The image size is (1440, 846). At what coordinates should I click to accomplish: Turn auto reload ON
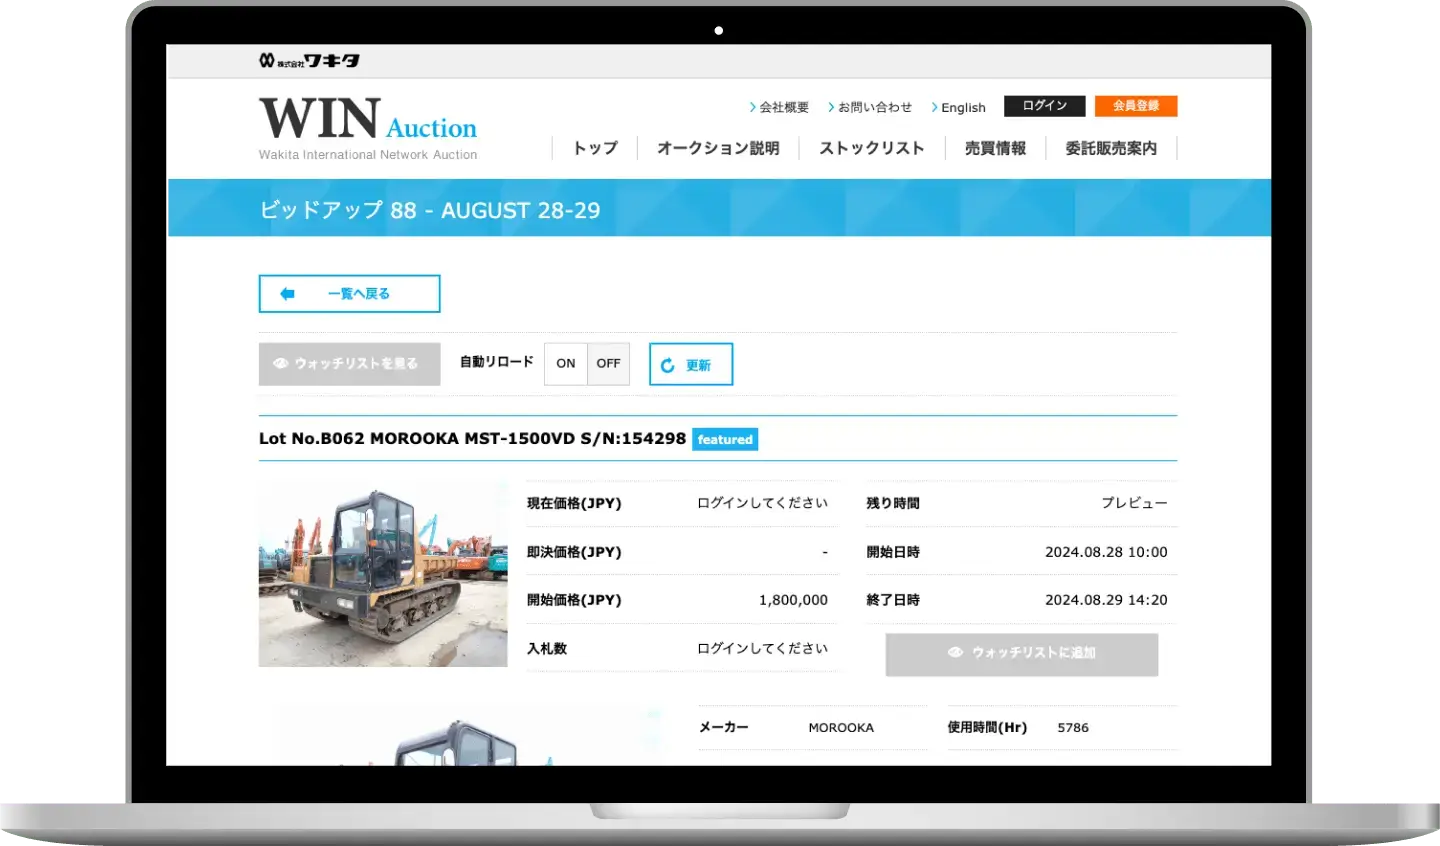tap(566, 364)
